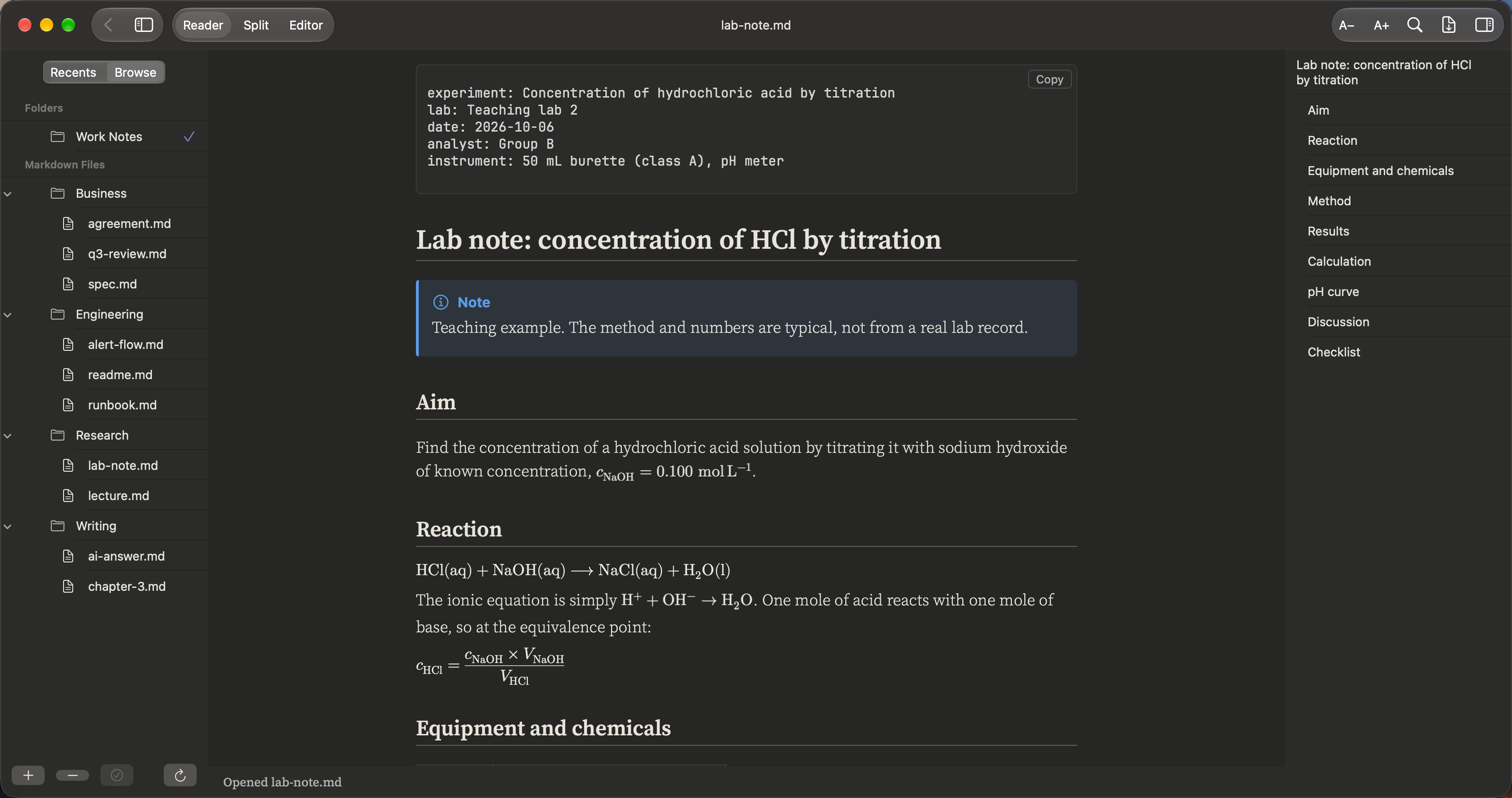Viewport: 1512px width, 798px height.
Task: Click the file icon beside agreement.md
Action: coord(68,224)
